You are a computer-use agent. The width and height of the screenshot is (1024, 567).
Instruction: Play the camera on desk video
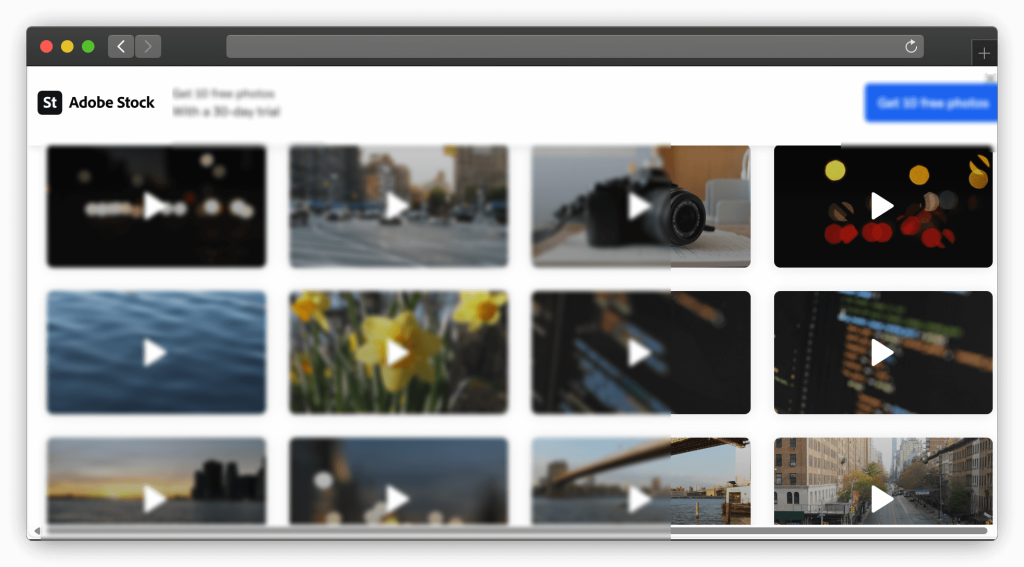pos(639,206)
